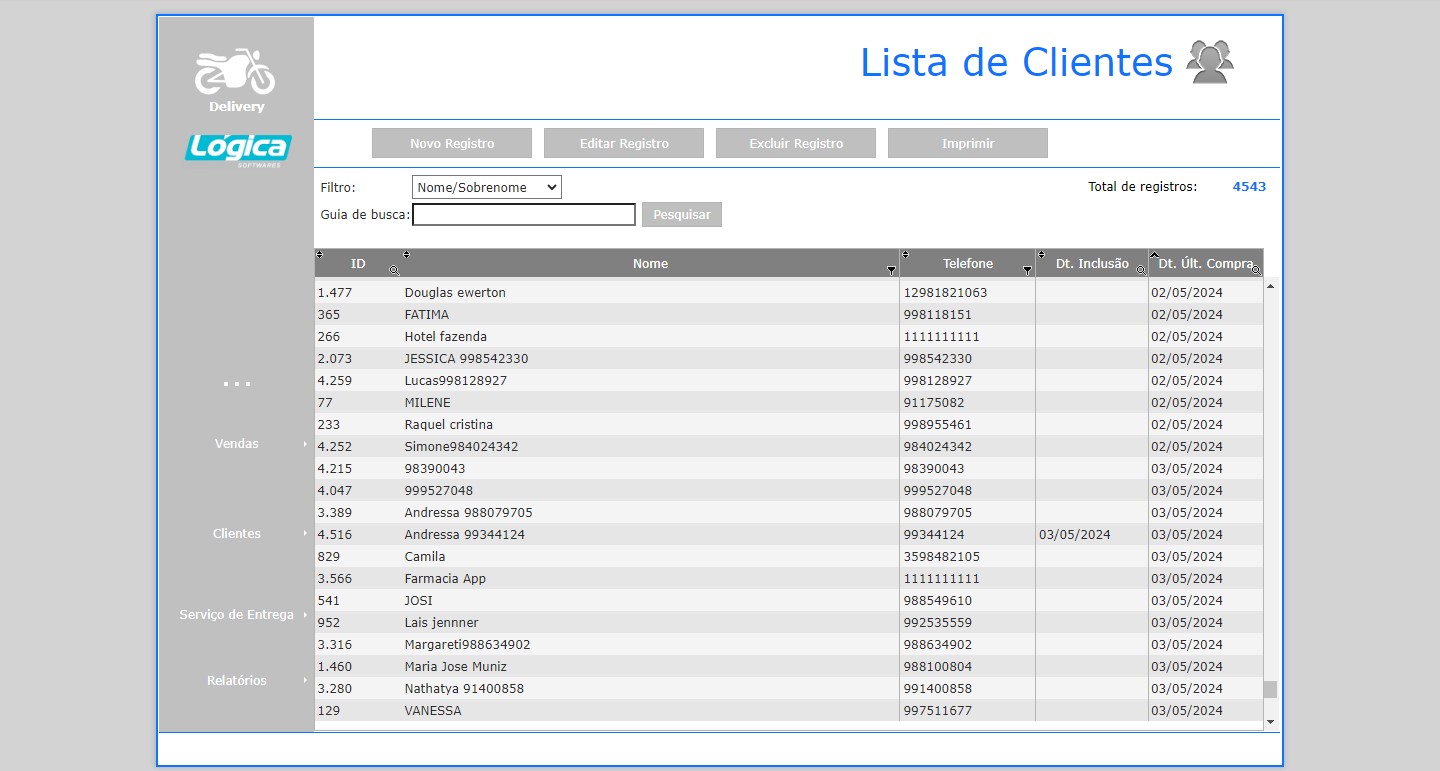Open the Nome column filter dropdown arrow
The height and width of the screenshot is (771, 1440).
point(891,271)
